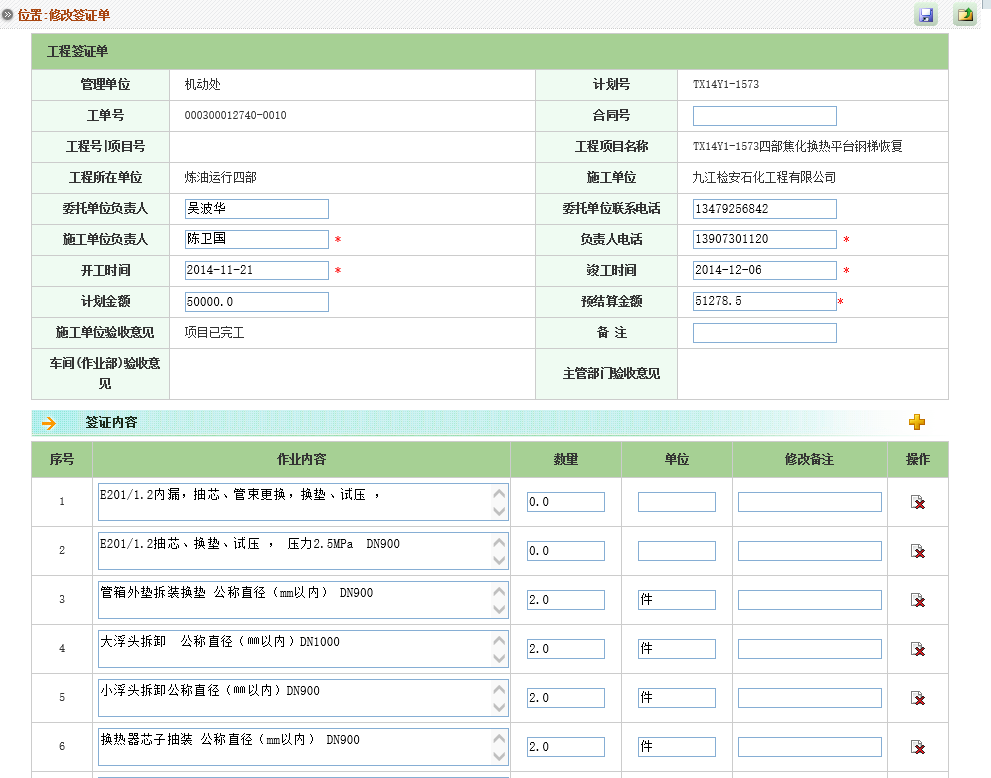Click the 备注 input field
This screenshot has height=778, width=991.
tap(765, 333)
